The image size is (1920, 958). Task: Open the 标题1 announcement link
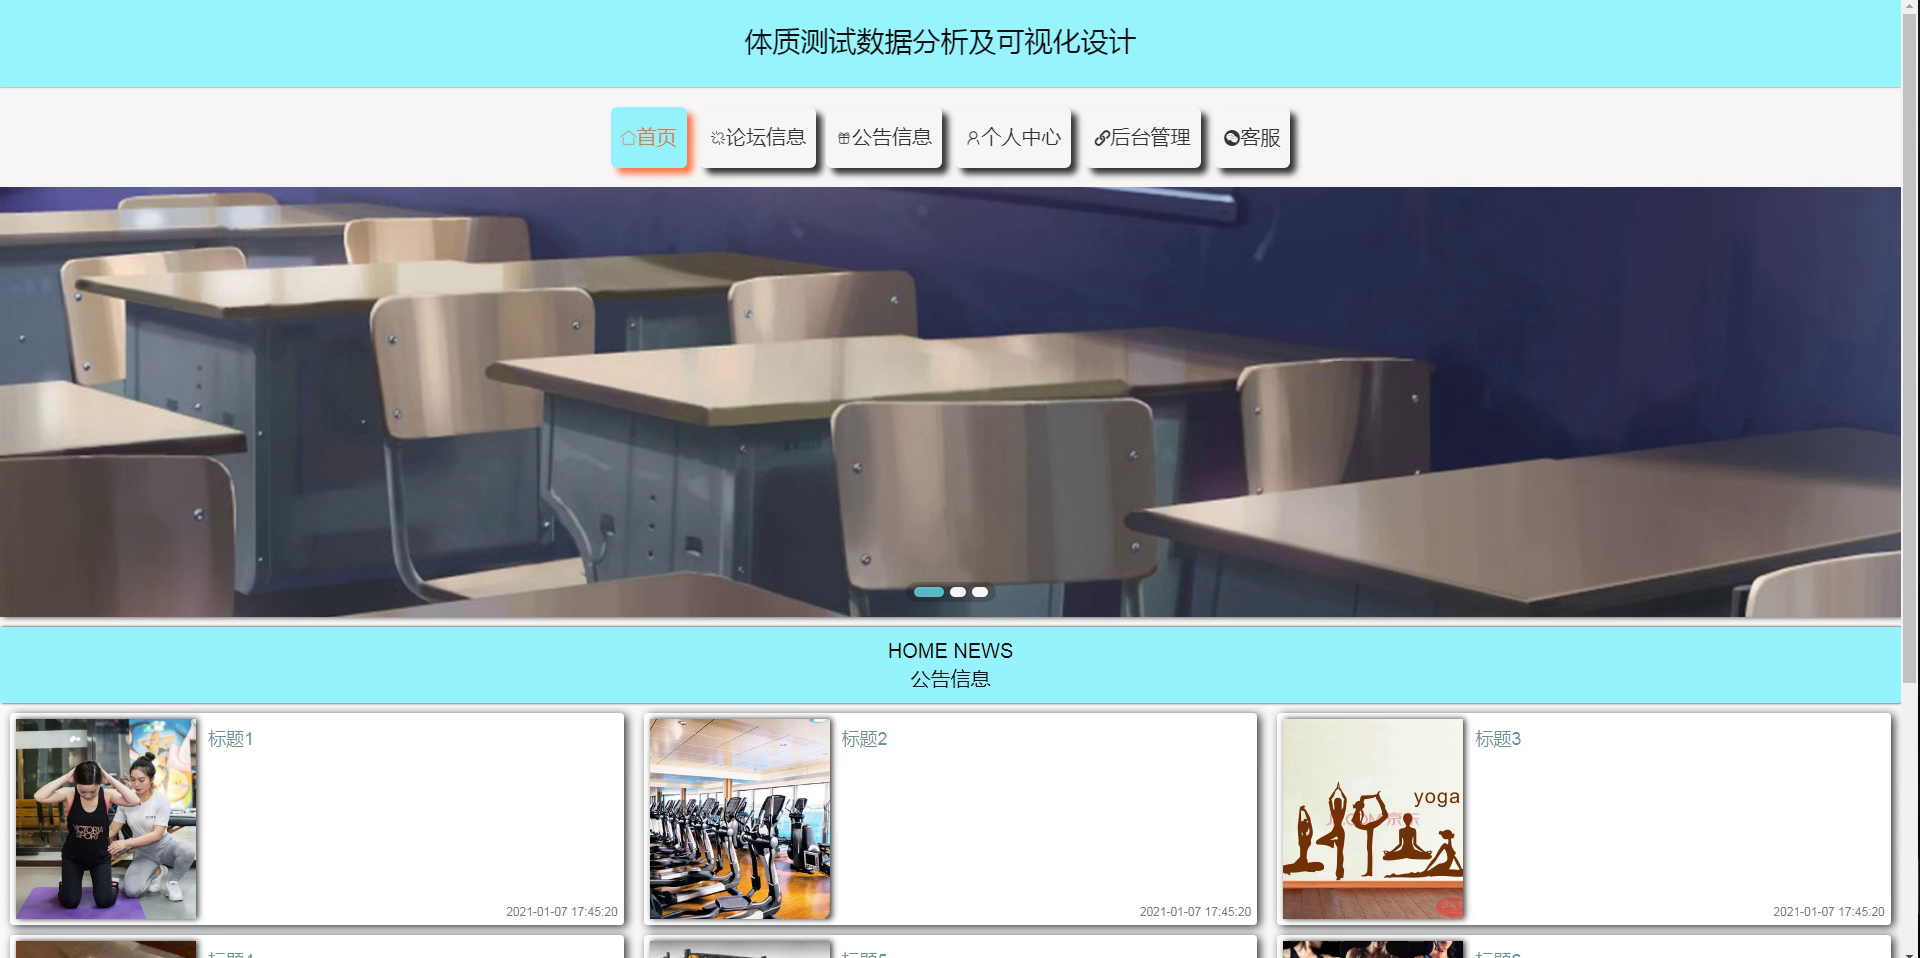pos(230,739)
